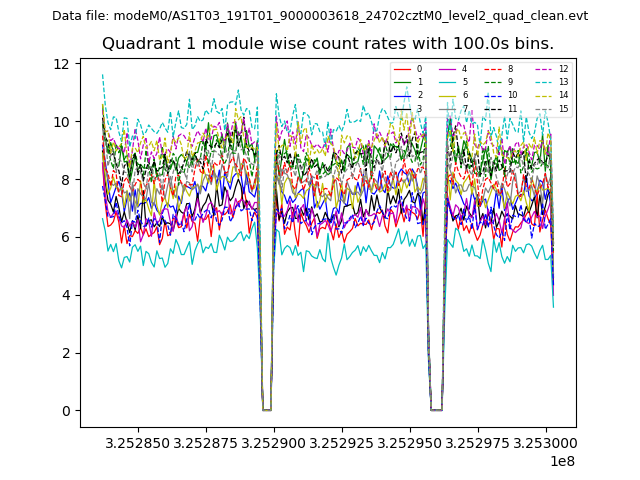Click the x-axis tick label 3.252850
The height and width of the screenshot is (480, 640).
pyautogui.click(x=137, y=441)
